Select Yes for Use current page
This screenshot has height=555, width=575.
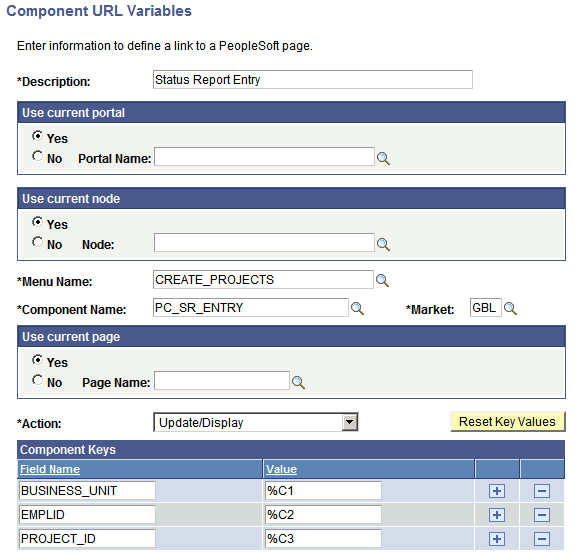[x=37, y=360]
